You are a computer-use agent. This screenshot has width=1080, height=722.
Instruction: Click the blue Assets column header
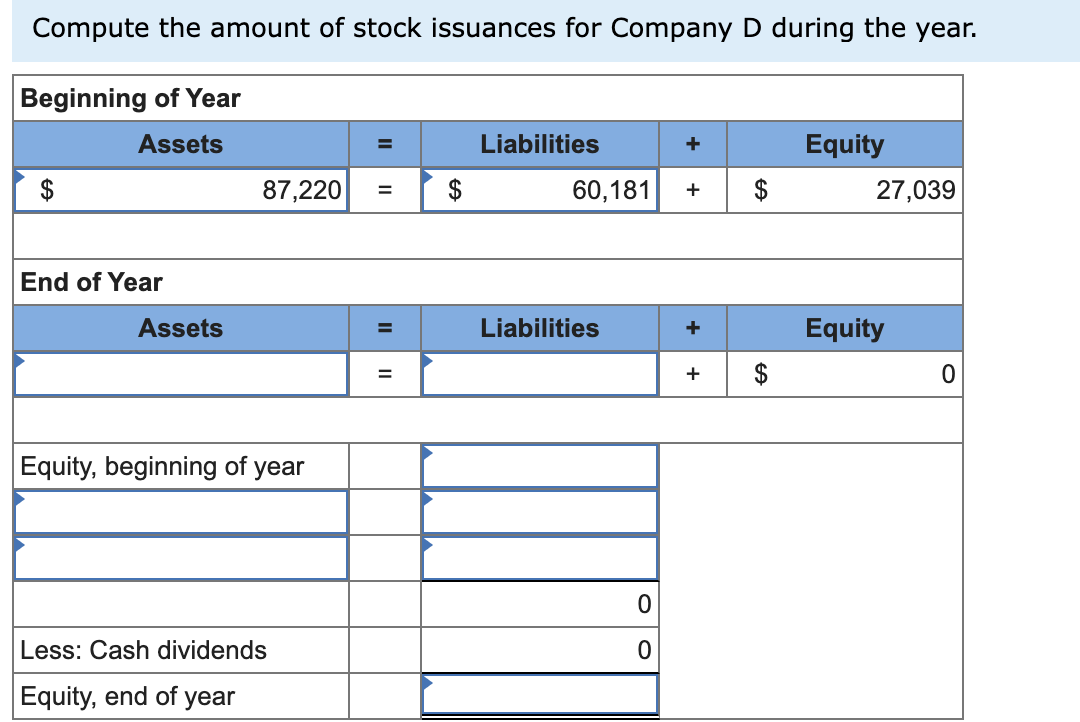click(x=180, y=144)
